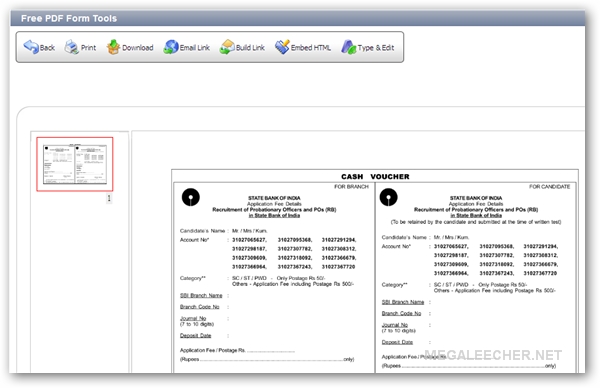
Task: Select Build Link text label
Action: point(250,48)
